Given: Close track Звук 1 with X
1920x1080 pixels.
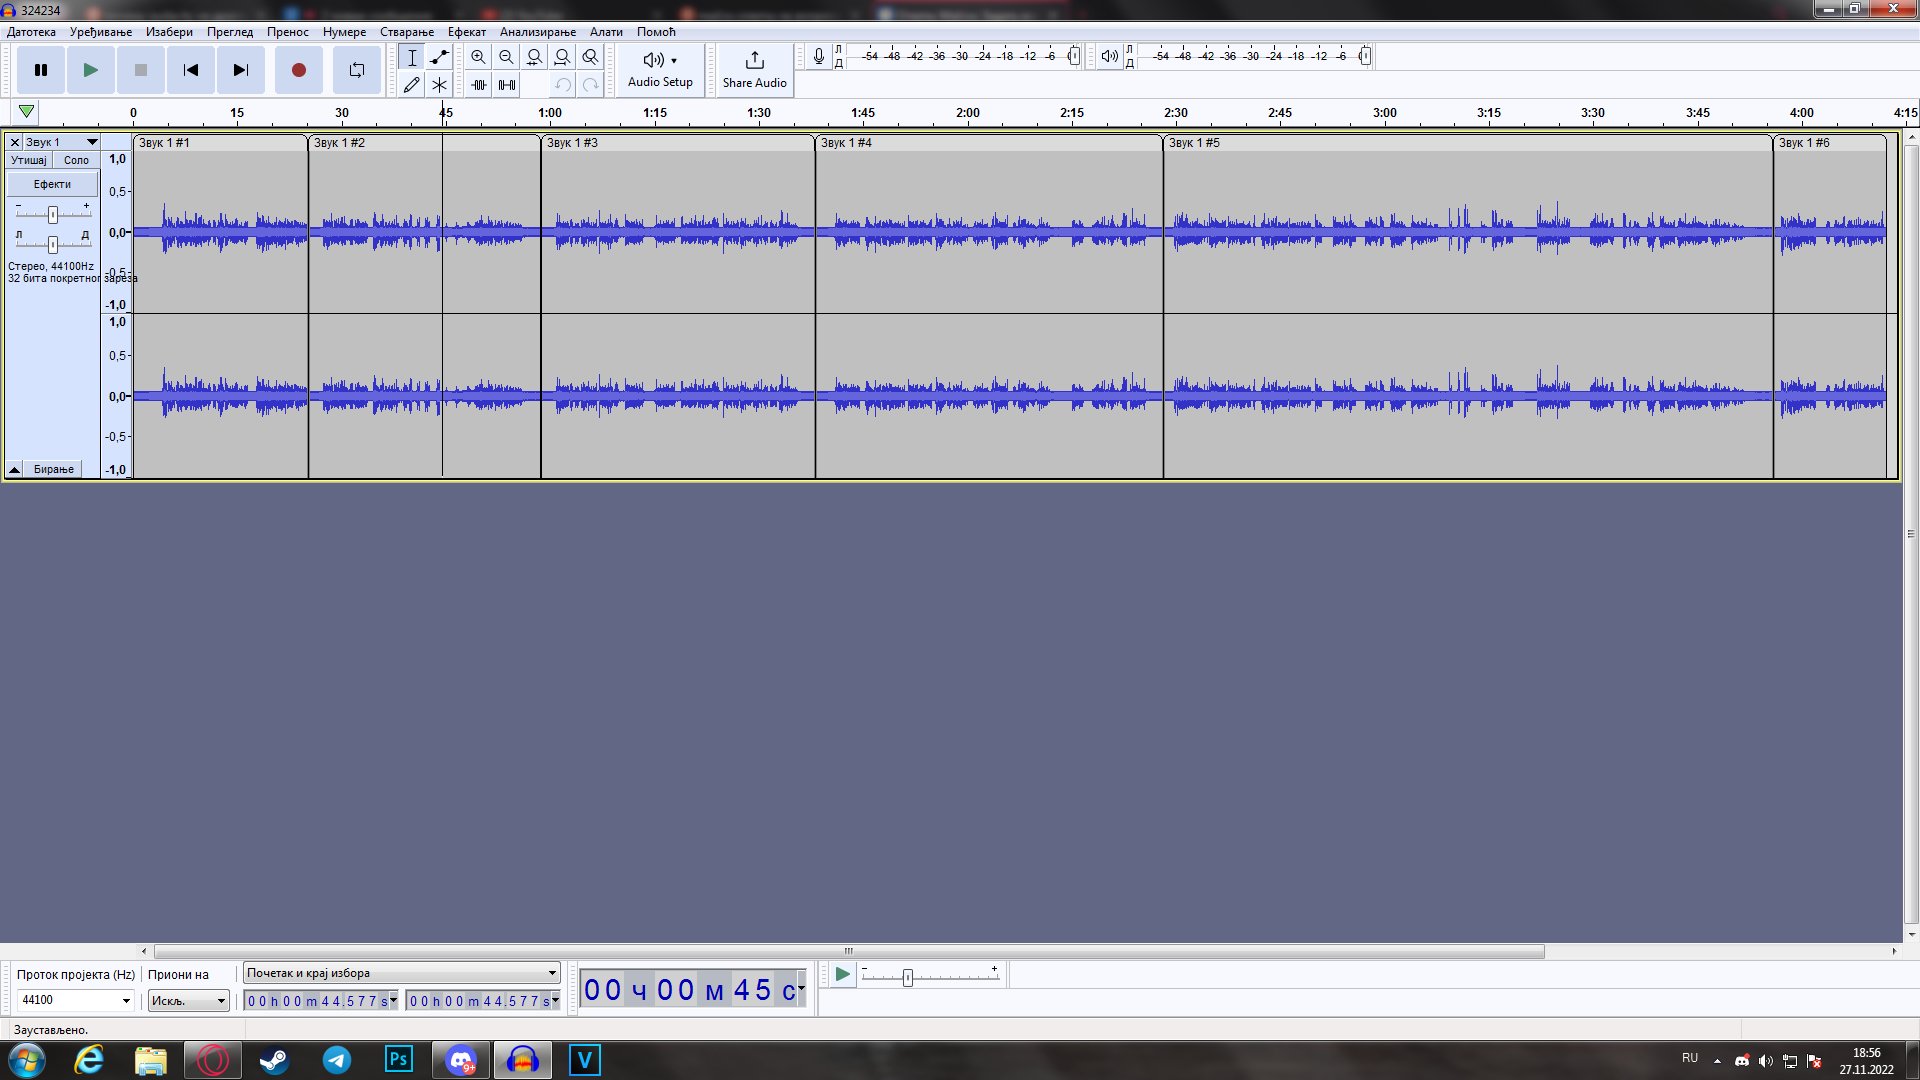Looking at the screenshot, I should (15, 142).
